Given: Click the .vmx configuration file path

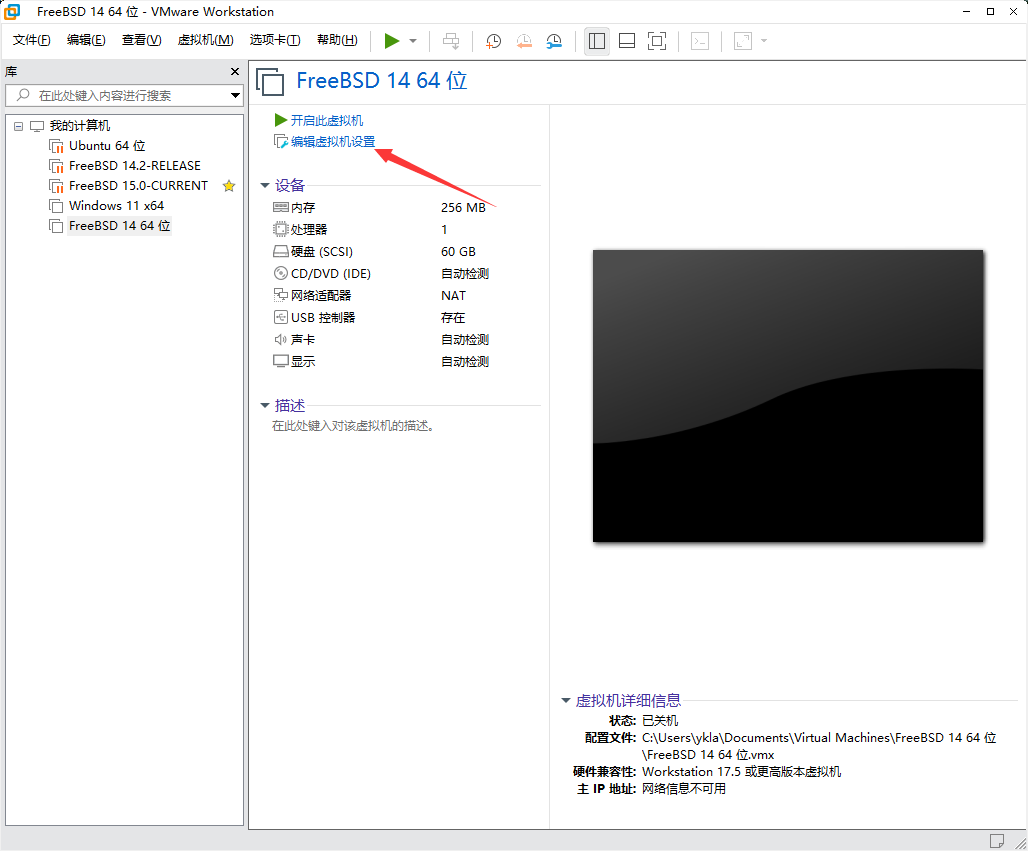Looking at the screenshot, I should 819,746.
